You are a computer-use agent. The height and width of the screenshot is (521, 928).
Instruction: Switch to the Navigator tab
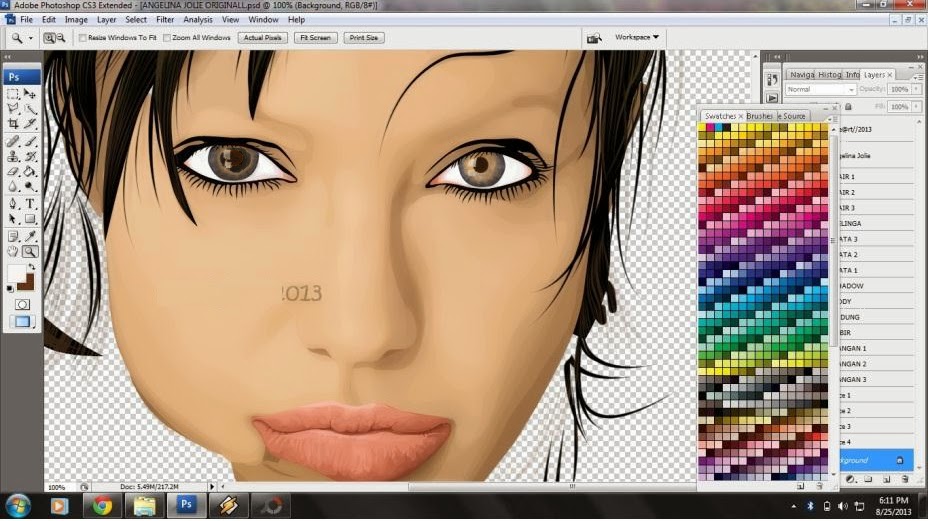(802, 75)
